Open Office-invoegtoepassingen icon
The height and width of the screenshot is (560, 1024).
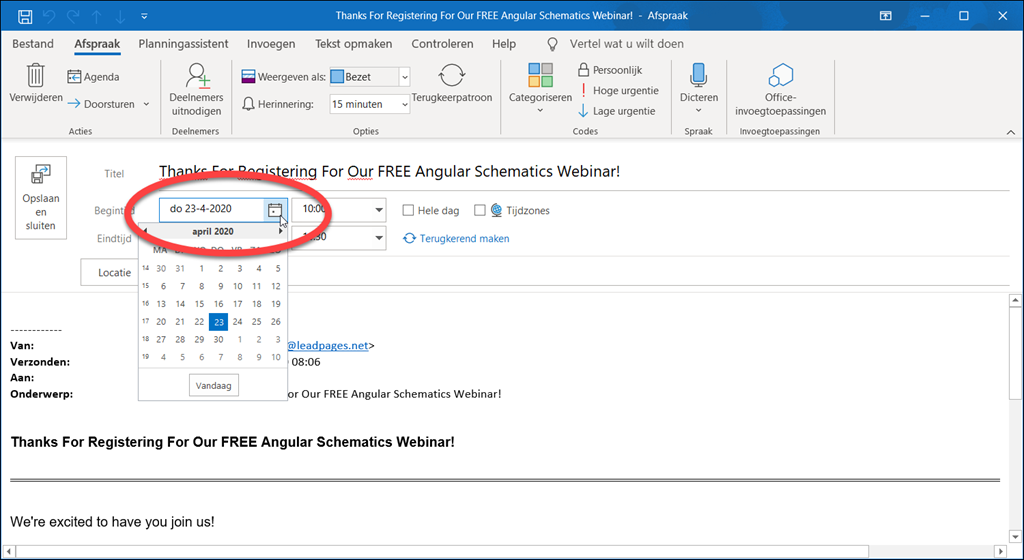tap(780, 76)
